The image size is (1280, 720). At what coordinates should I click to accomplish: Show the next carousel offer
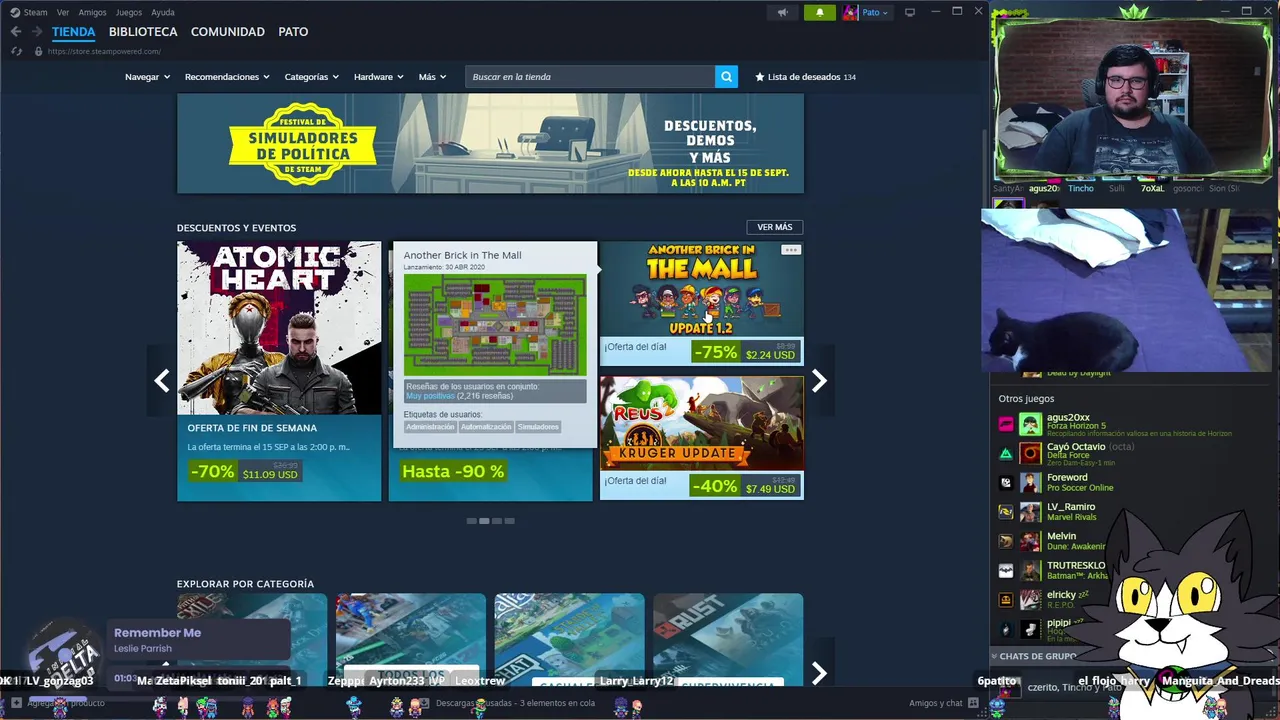[x=819, y=380]
